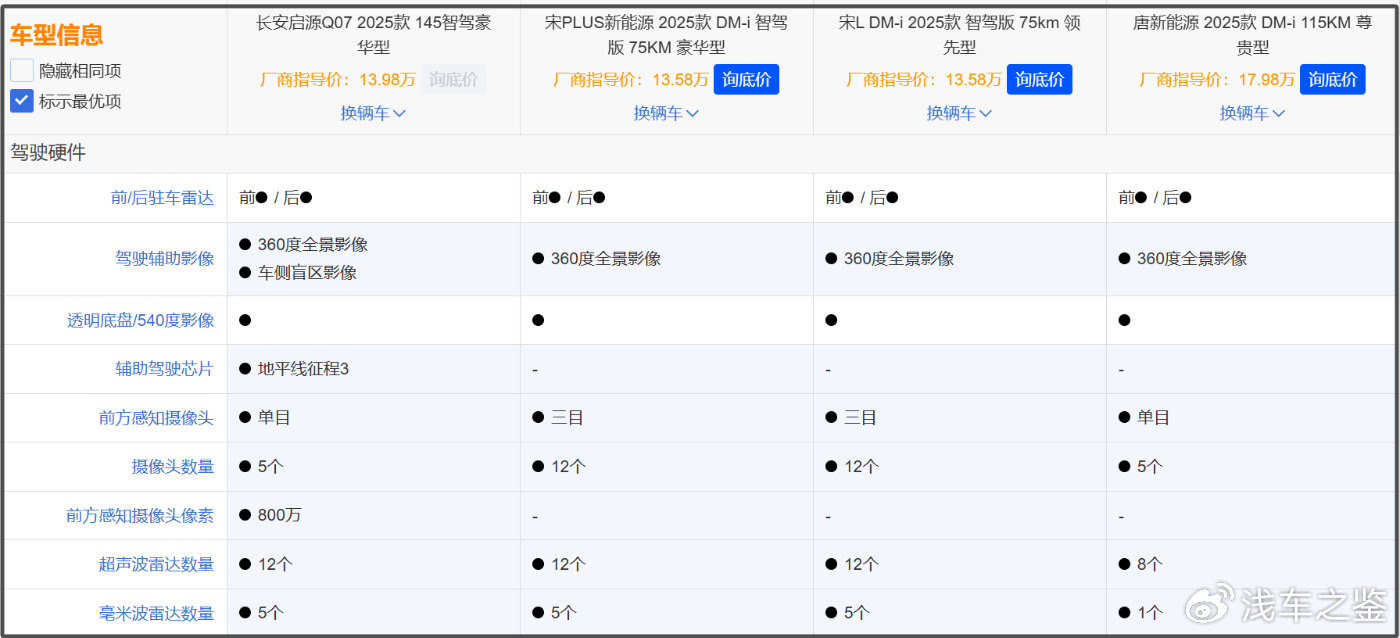The height and width of the screenshot is (638, 1400).
Task: Expand 换辆车 under 宋PLUS新能源
Action: [x=666, y=113]
